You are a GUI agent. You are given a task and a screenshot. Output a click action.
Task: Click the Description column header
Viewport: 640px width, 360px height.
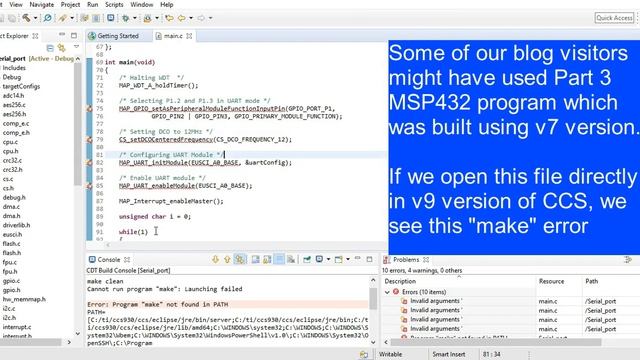pyautogui.click(x=400, y=281)
